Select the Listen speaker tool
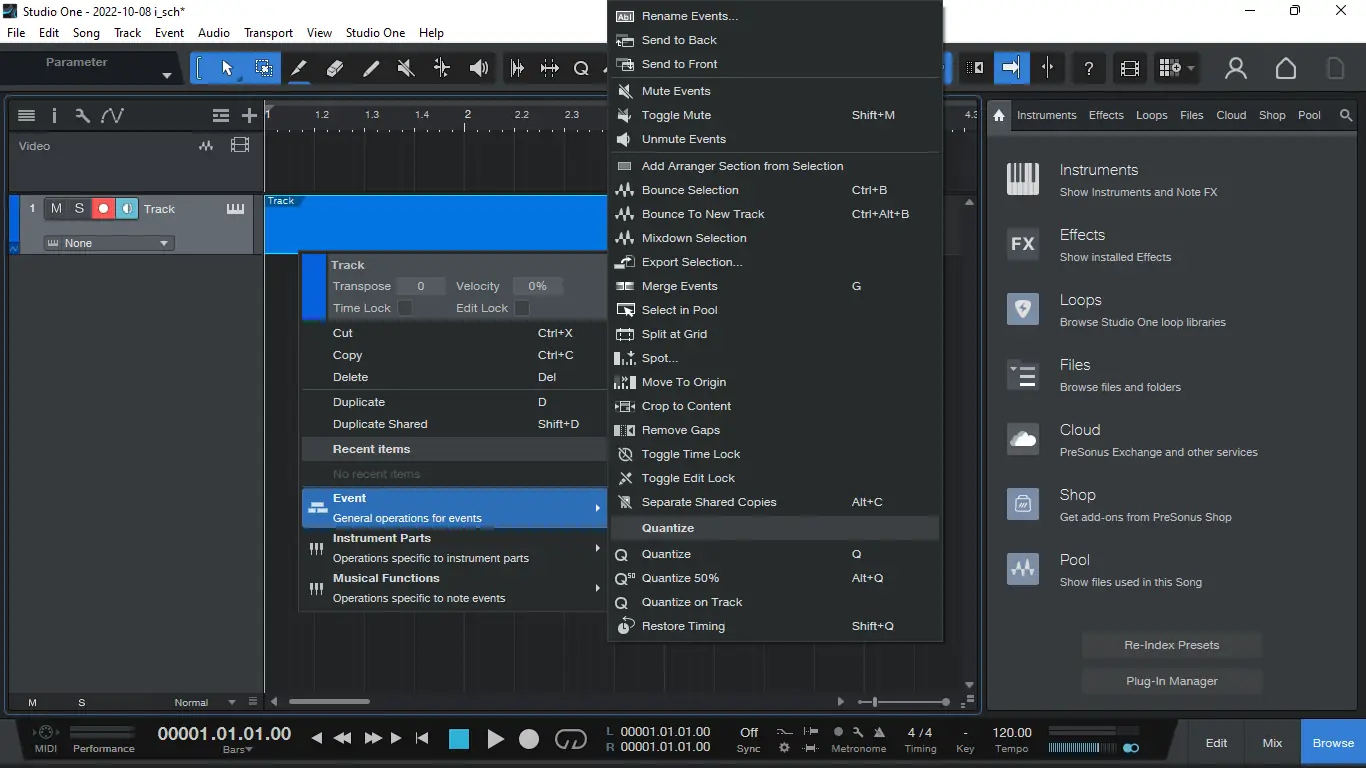The image size is (1366, 768). click(479, 68)
